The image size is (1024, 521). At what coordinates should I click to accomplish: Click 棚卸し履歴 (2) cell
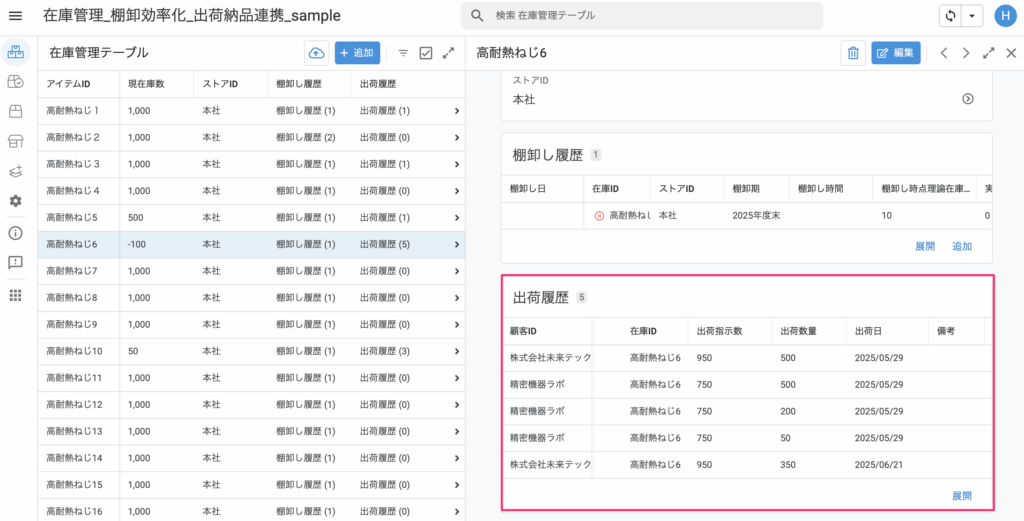click(x=306, y=138)
